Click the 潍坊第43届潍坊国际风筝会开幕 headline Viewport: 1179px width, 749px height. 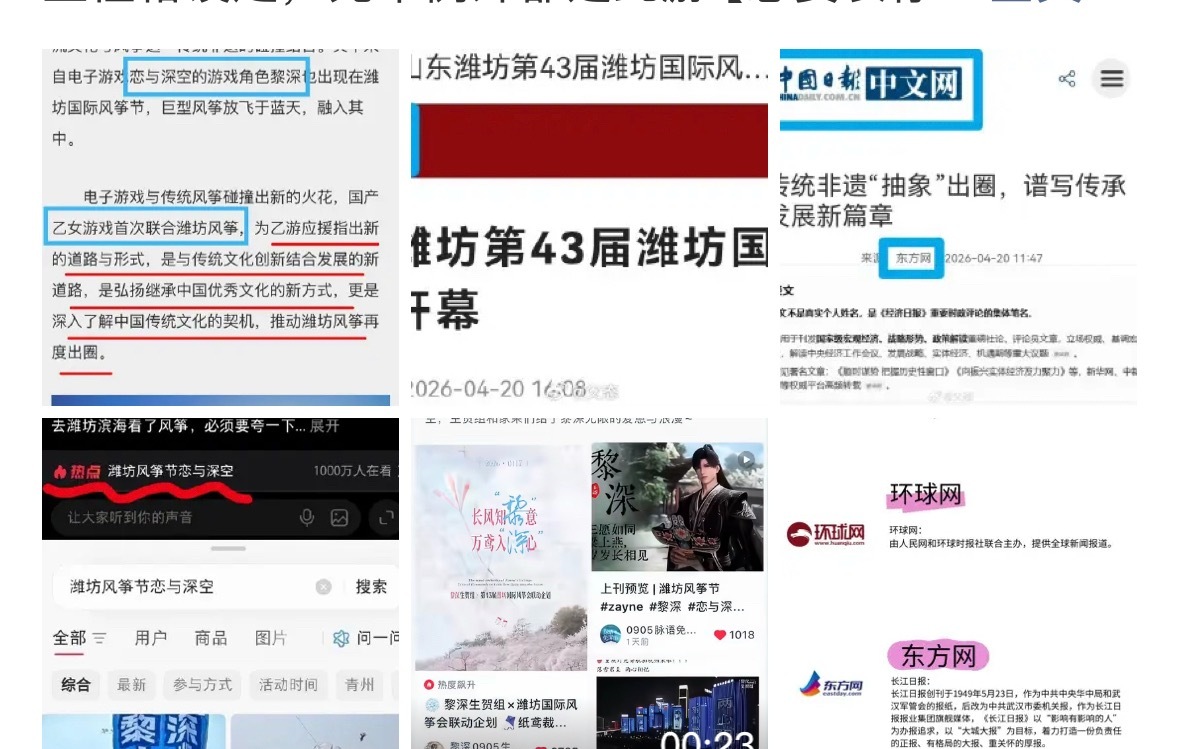pyautogui.click(x=590, y=278)
